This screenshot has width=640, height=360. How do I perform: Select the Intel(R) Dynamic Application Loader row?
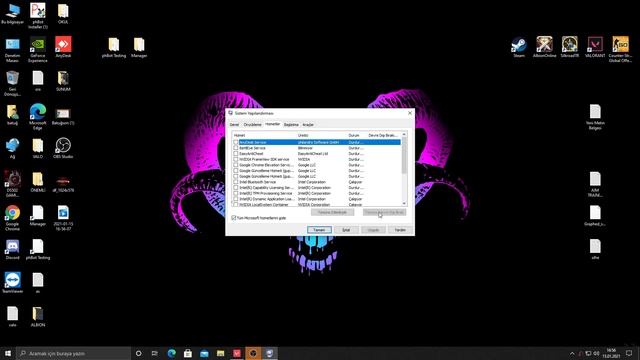pos(316,199)
